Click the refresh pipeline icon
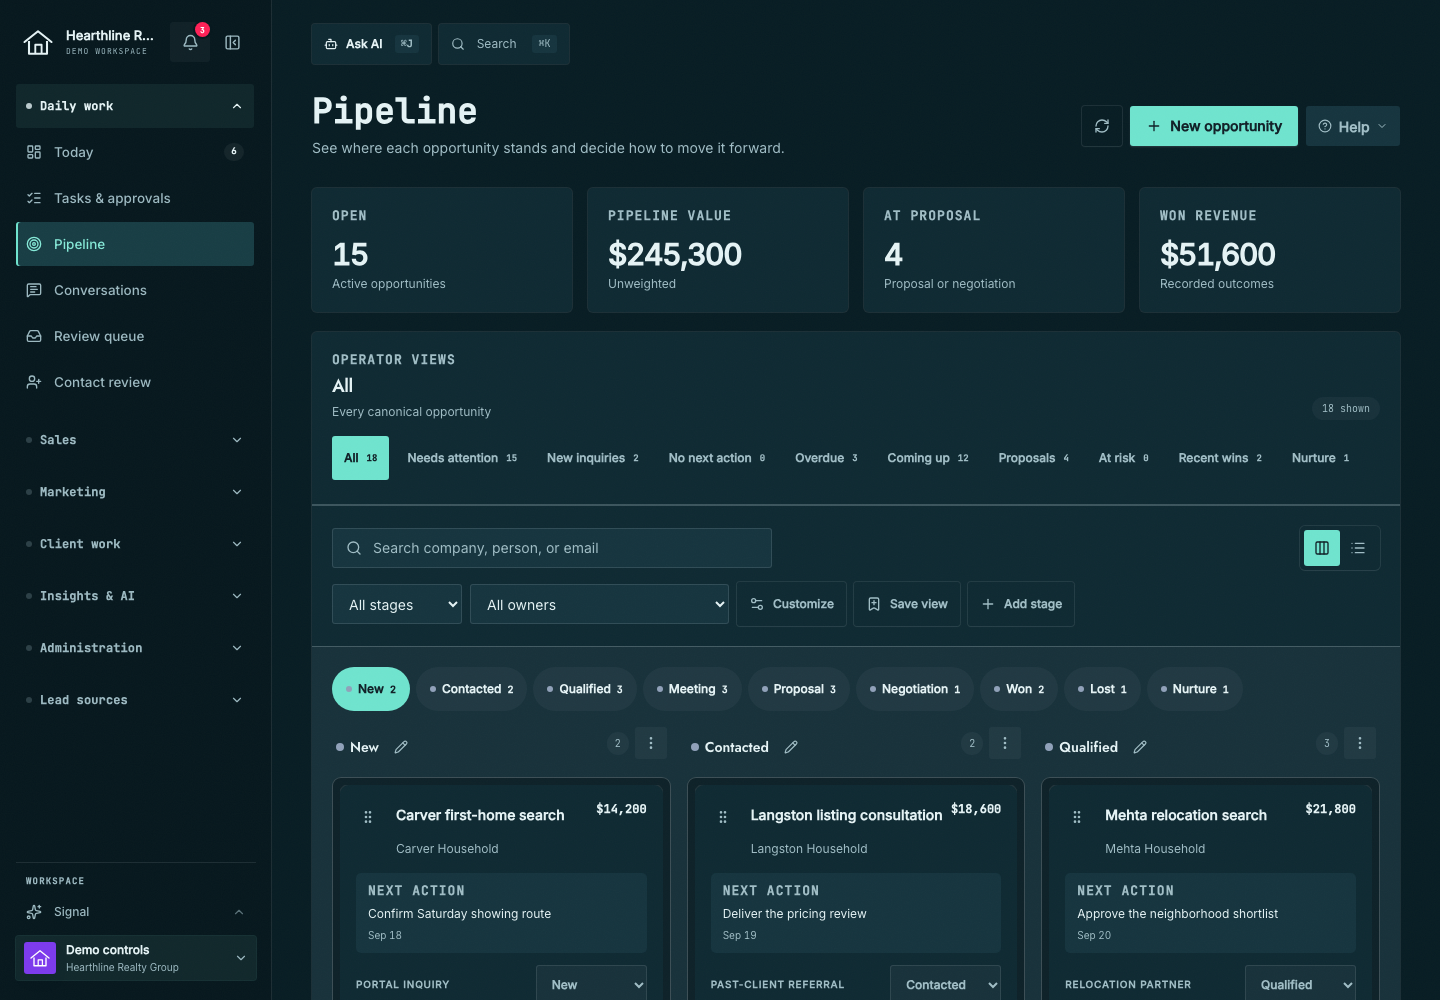 click(x=1102, y=126)
